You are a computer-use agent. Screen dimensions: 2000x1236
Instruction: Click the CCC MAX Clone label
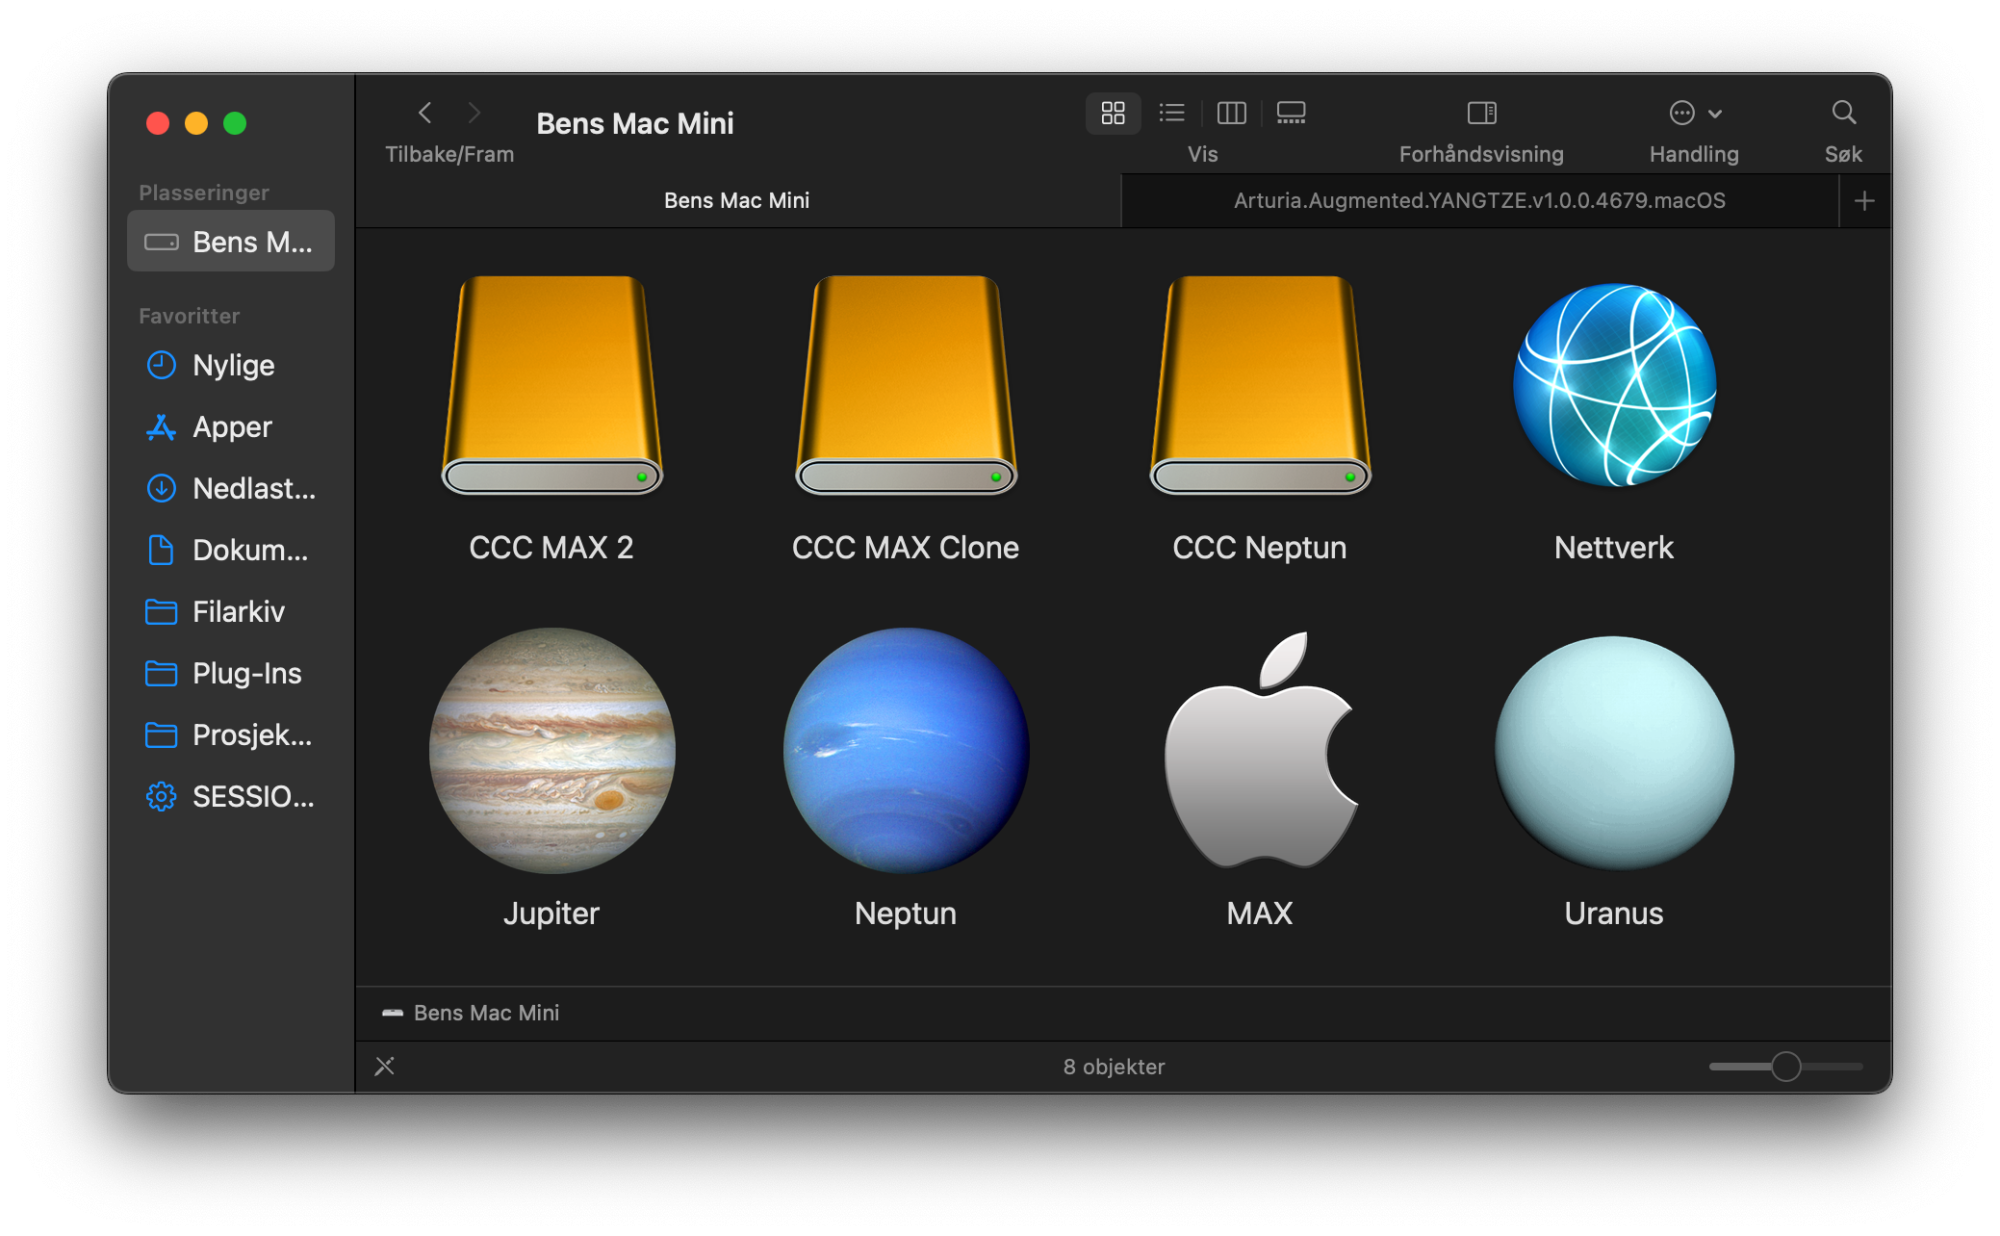click(906, 548)
